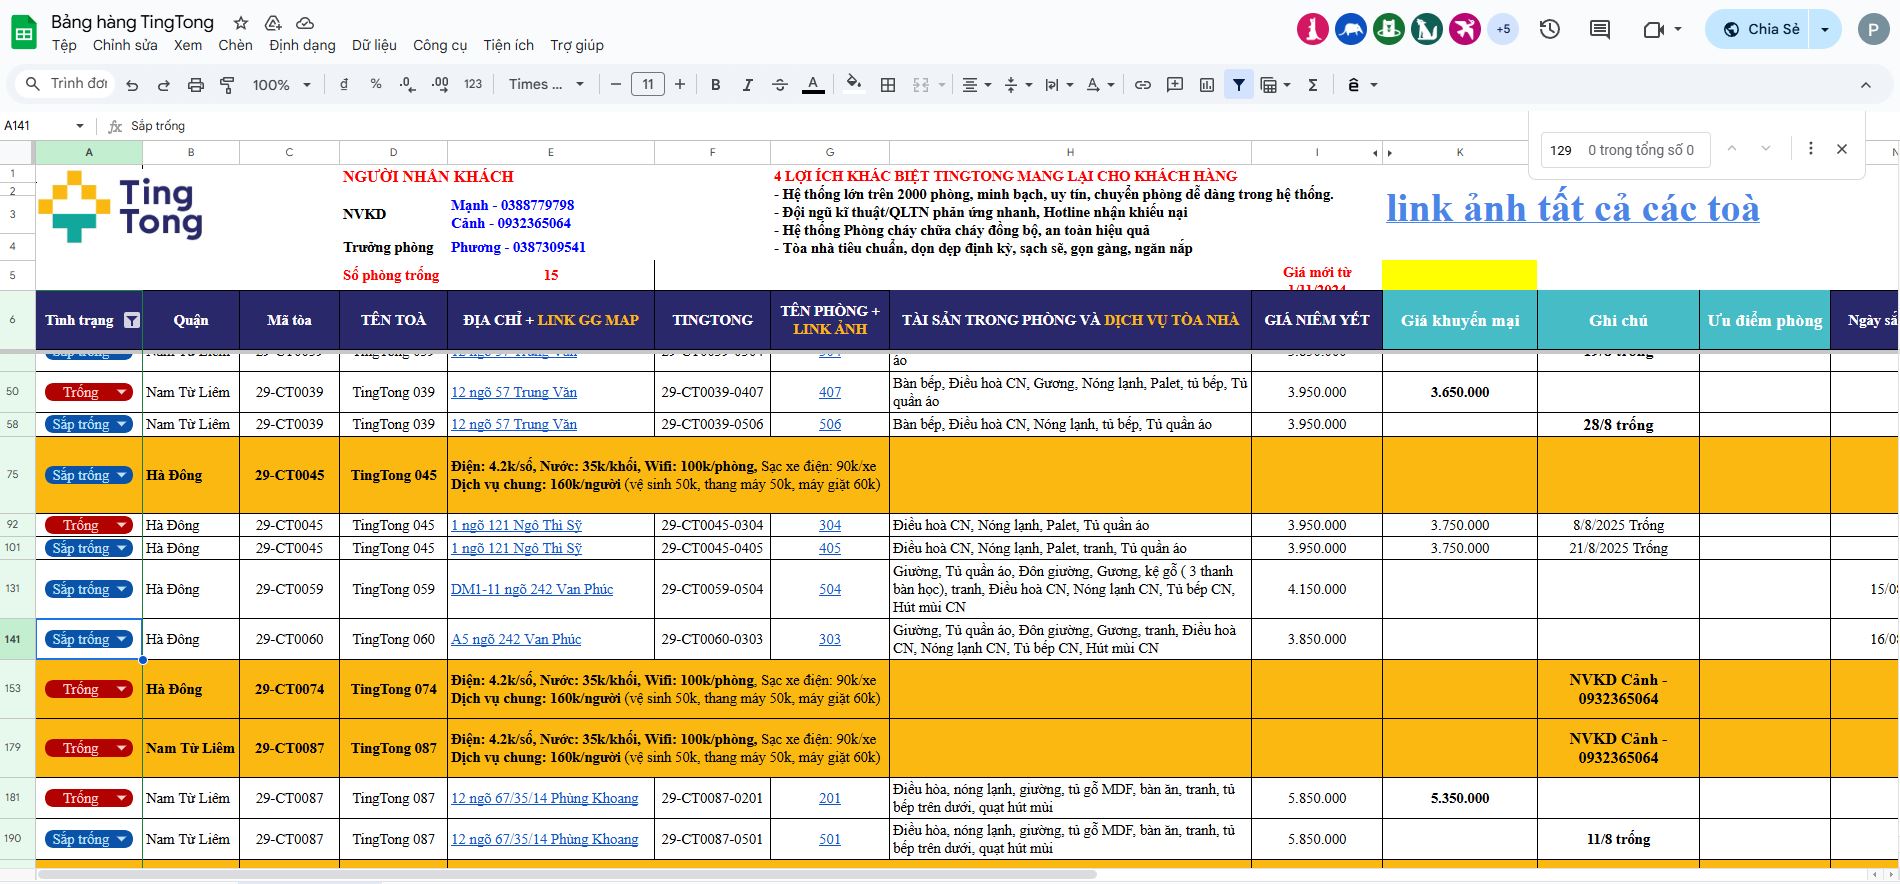Click the fill color paint bucket
The height and width of the screenshot is (884, 1900).
[853, 85]
